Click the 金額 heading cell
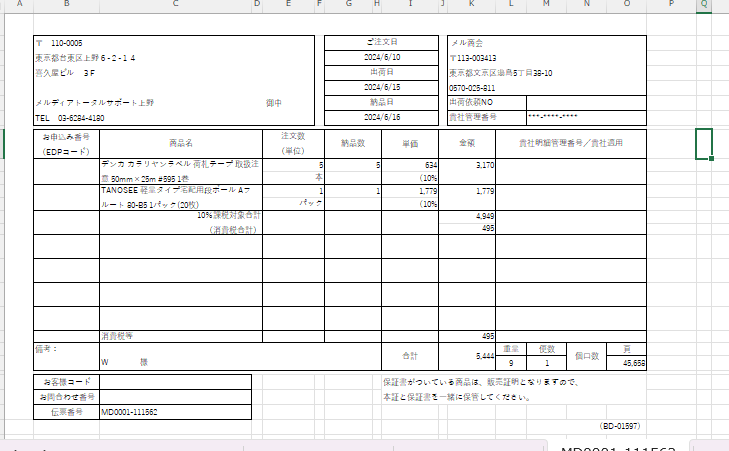 467,143
